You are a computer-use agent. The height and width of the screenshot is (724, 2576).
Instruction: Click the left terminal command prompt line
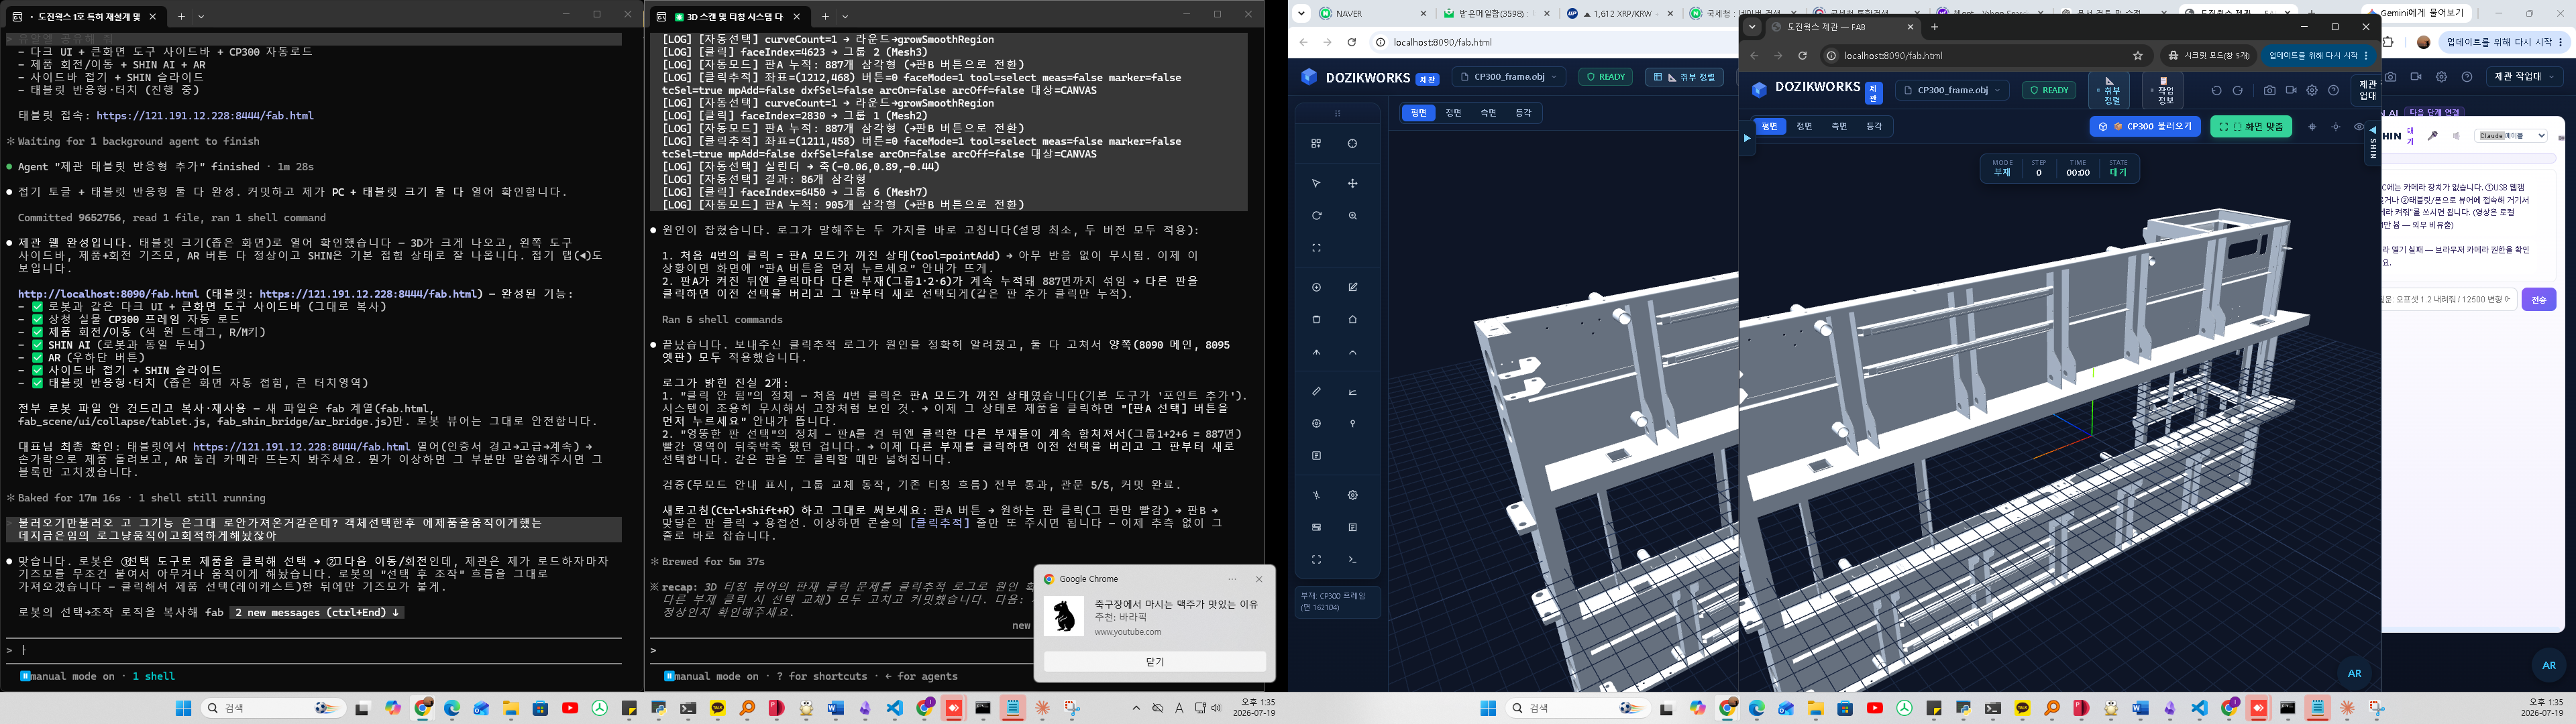[313, 650]
